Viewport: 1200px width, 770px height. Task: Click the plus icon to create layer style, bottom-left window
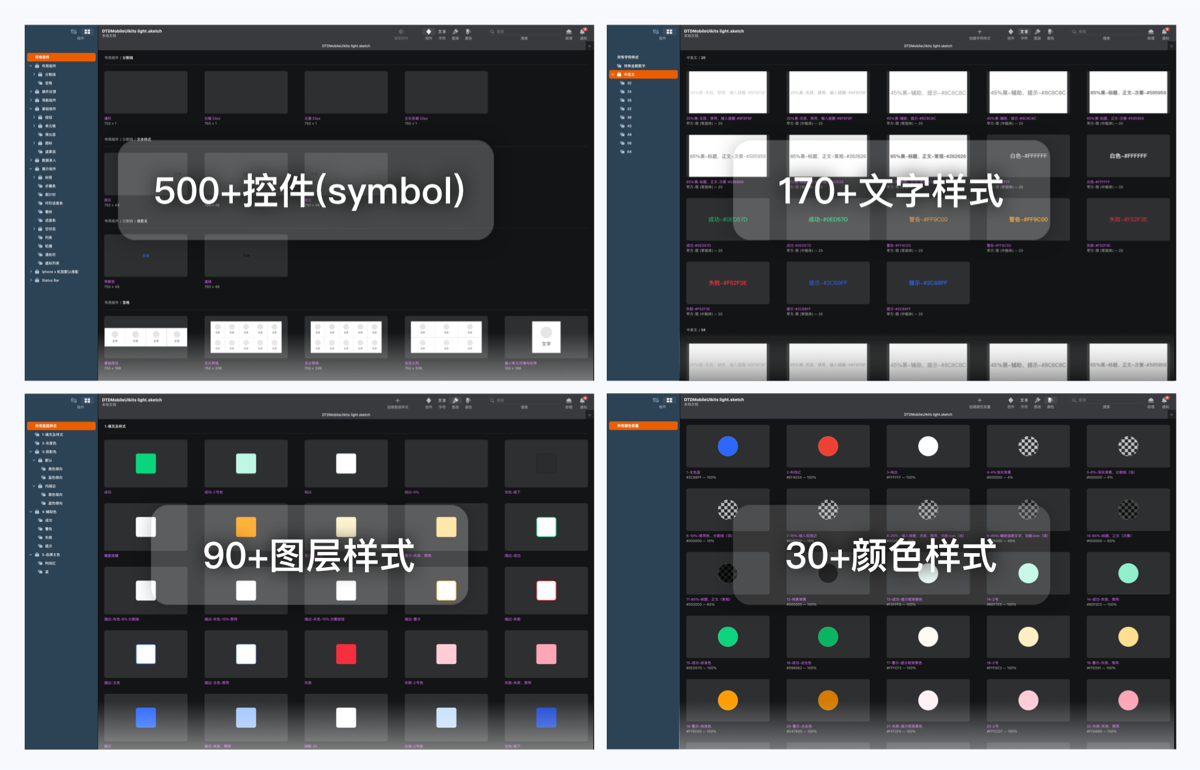[x=398, y=401]
